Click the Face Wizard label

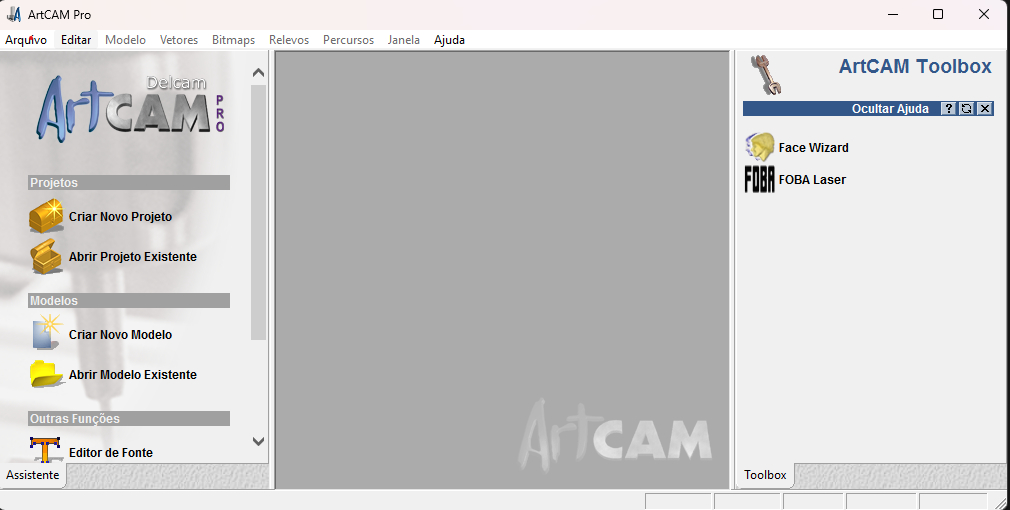[814, 147]
